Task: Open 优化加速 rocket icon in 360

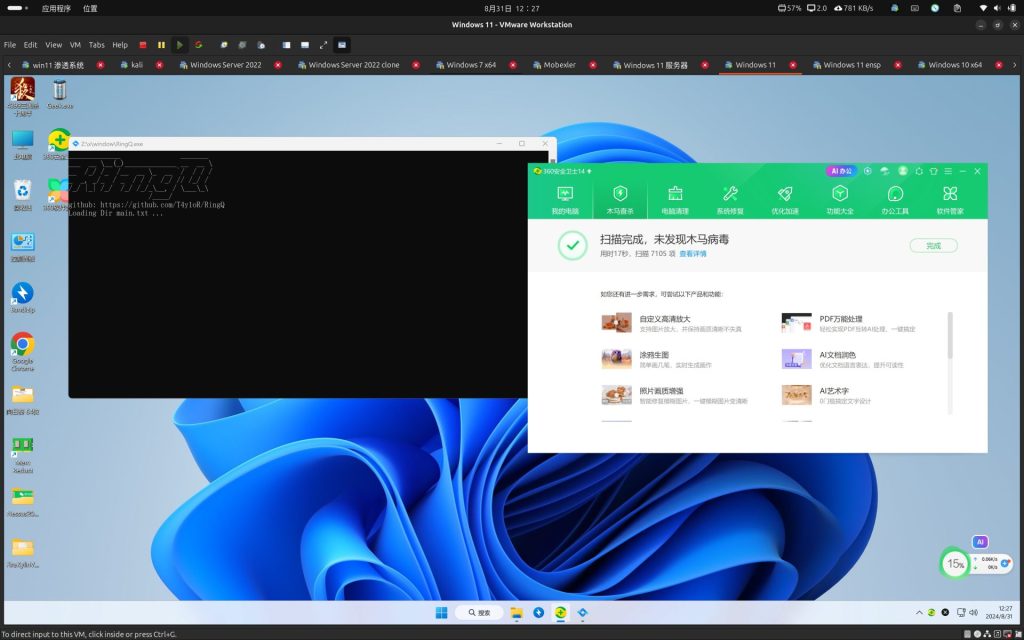Action: click(x=784, y=200)
